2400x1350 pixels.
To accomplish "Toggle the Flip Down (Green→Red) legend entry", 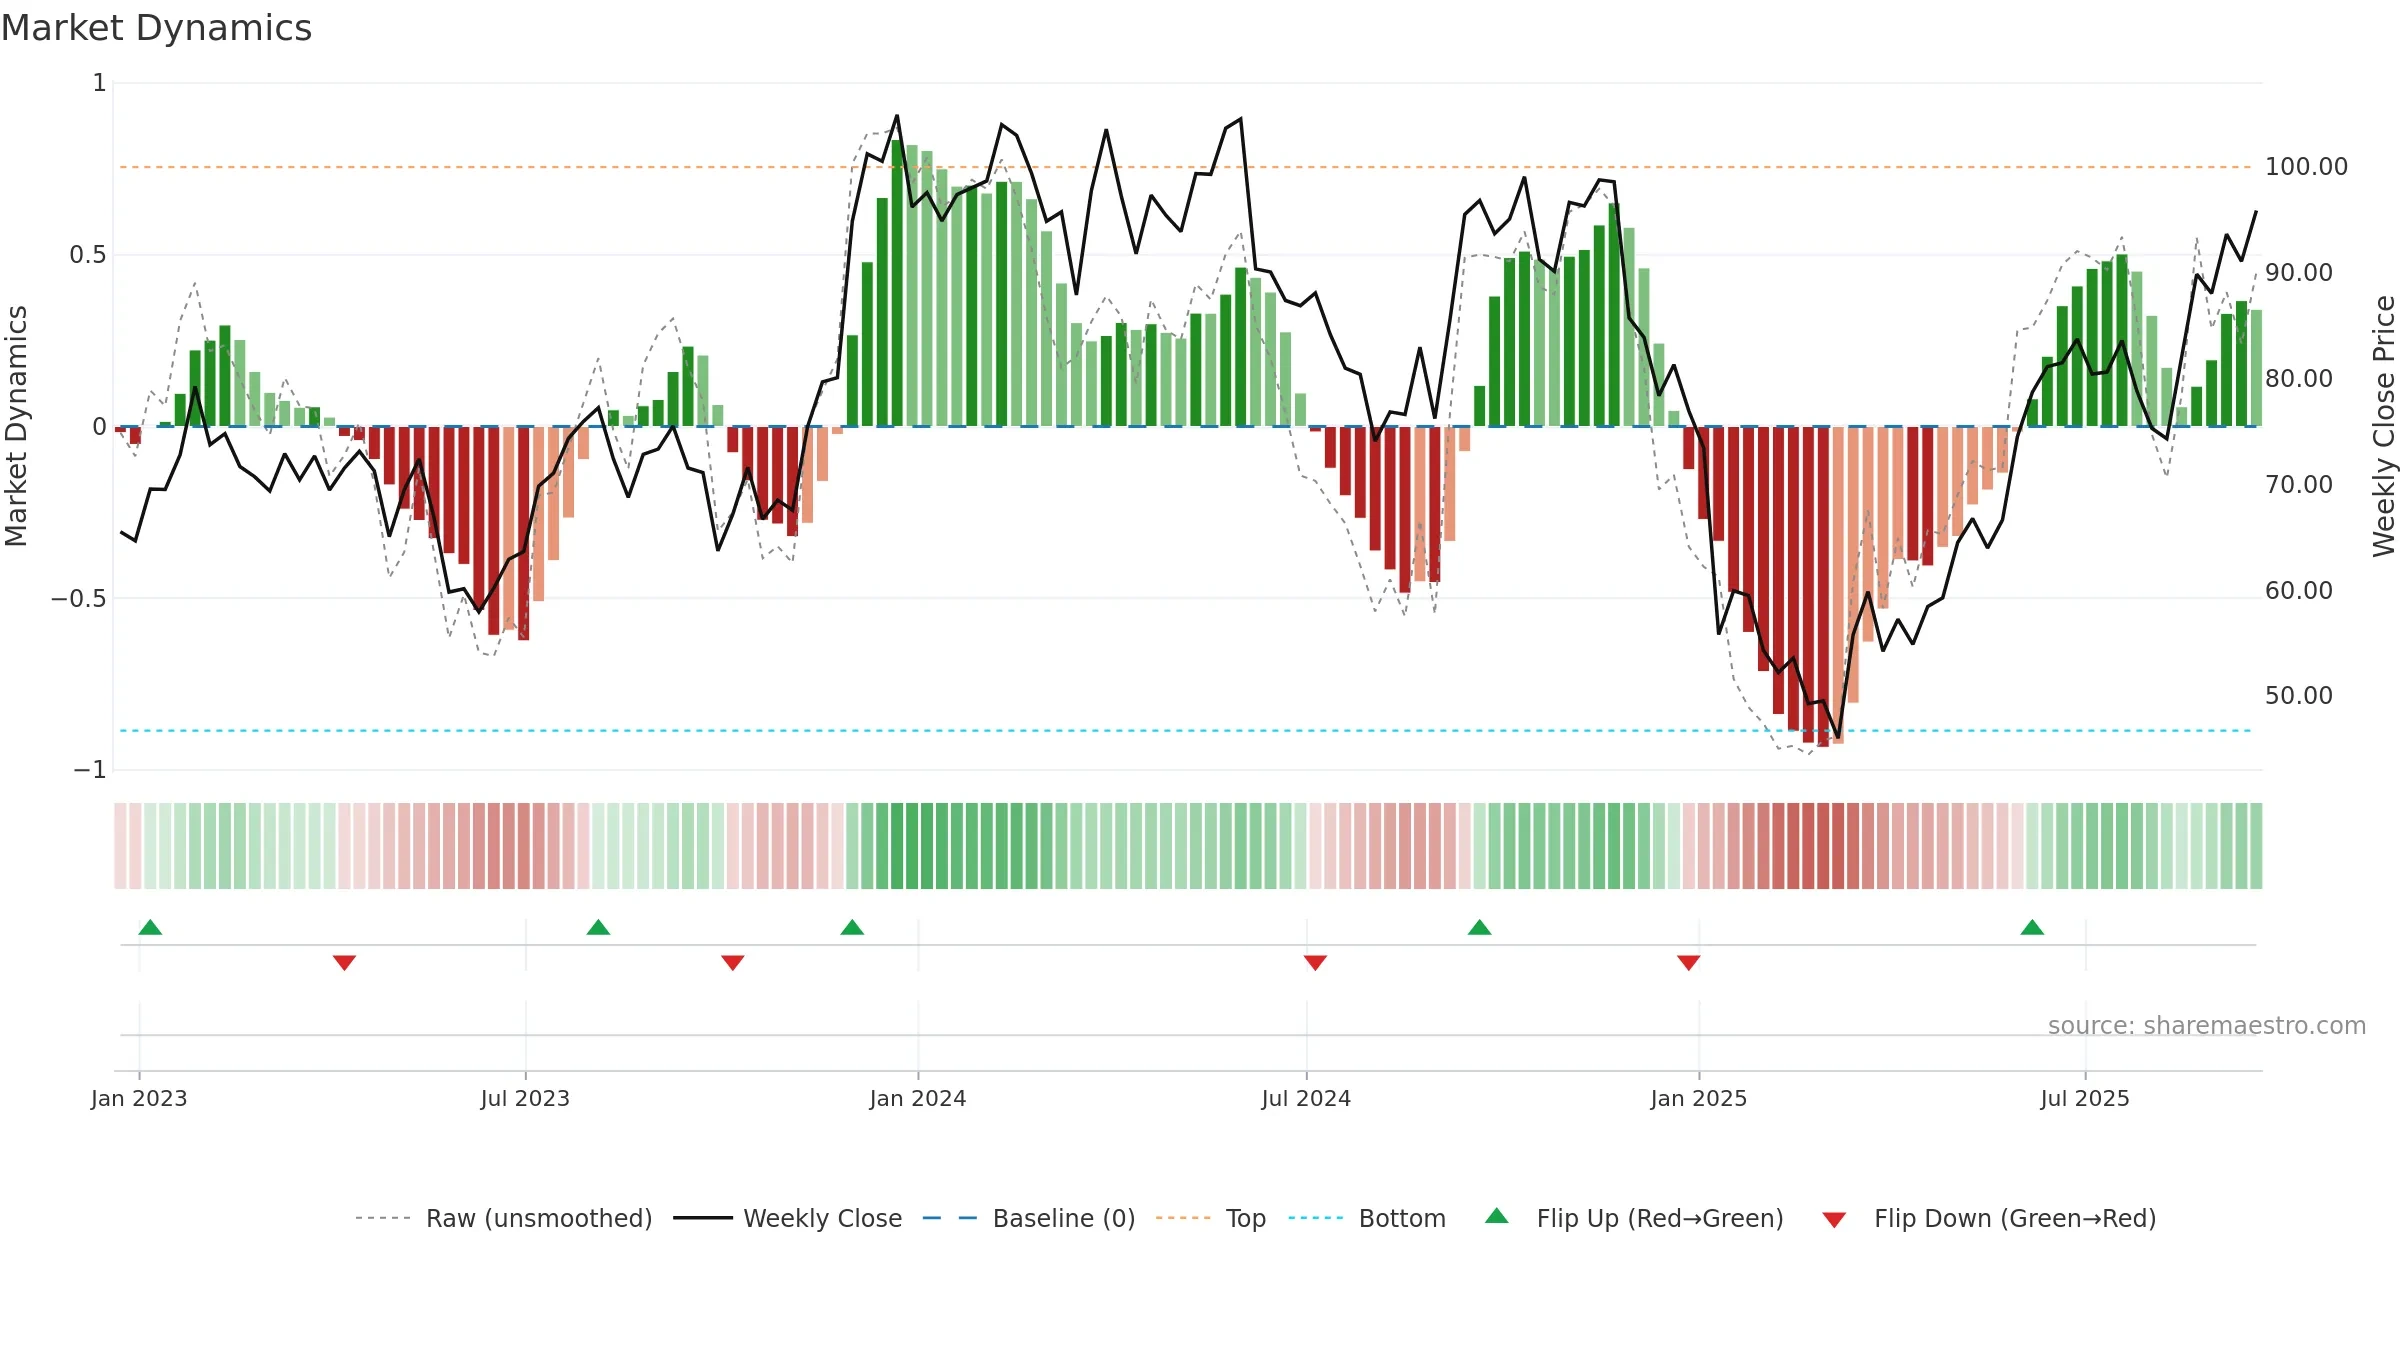I will [x=1989, y=1218].
